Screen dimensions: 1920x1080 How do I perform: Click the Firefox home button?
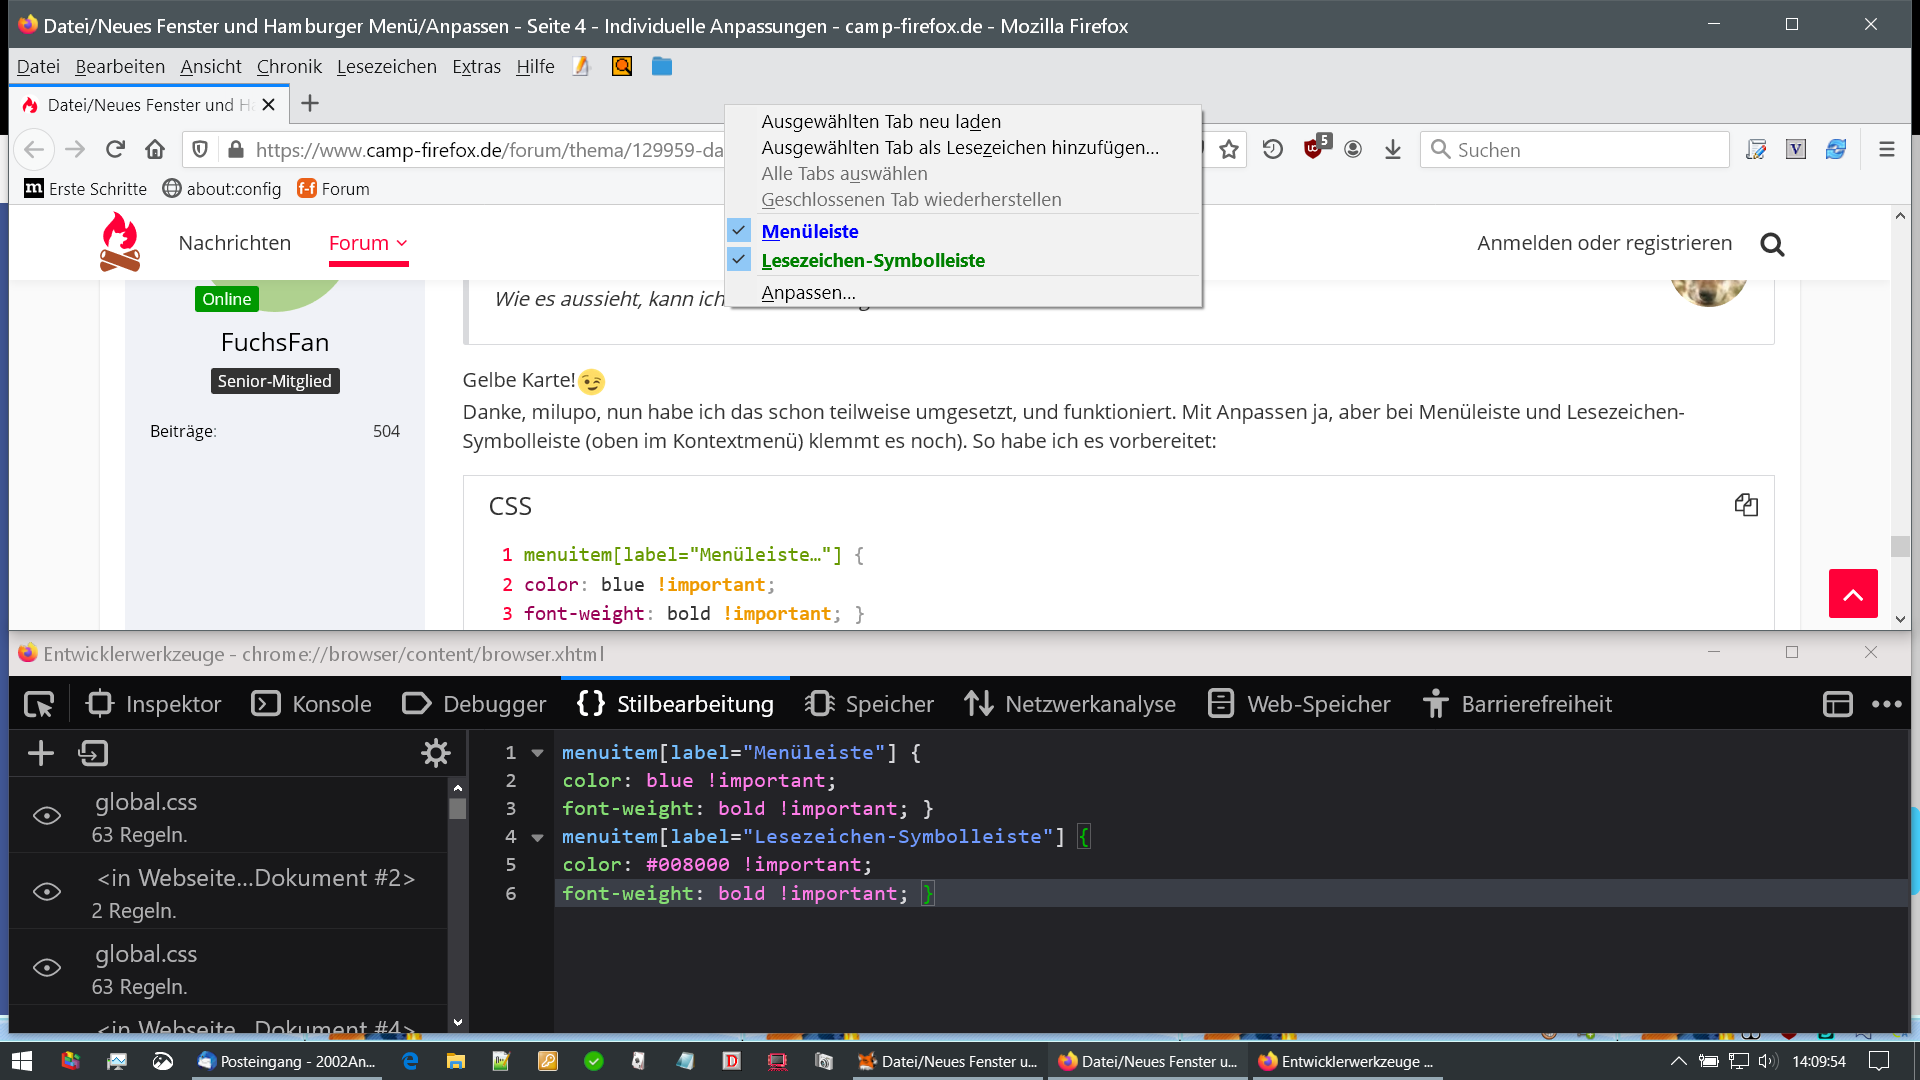coord(155,150)
